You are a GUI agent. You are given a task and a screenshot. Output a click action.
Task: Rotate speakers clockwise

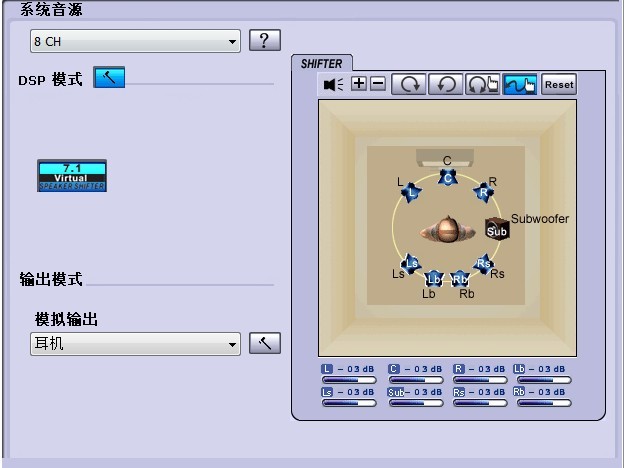(x=408, y=85)
